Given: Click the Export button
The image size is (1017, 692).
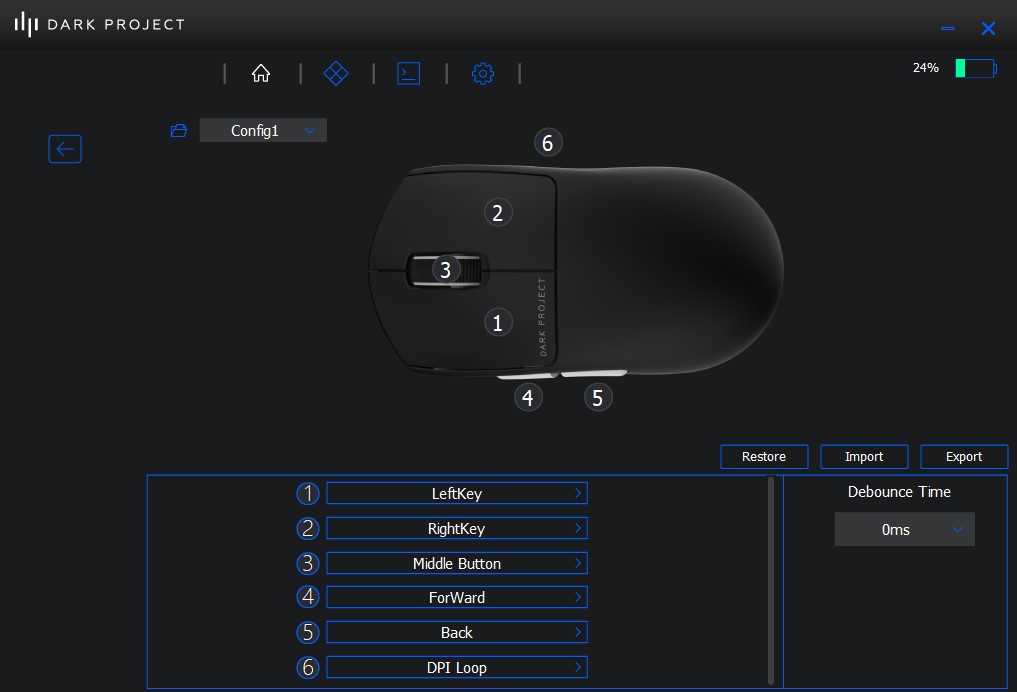Looking at the screenshot, I should [x=964, y=457].
